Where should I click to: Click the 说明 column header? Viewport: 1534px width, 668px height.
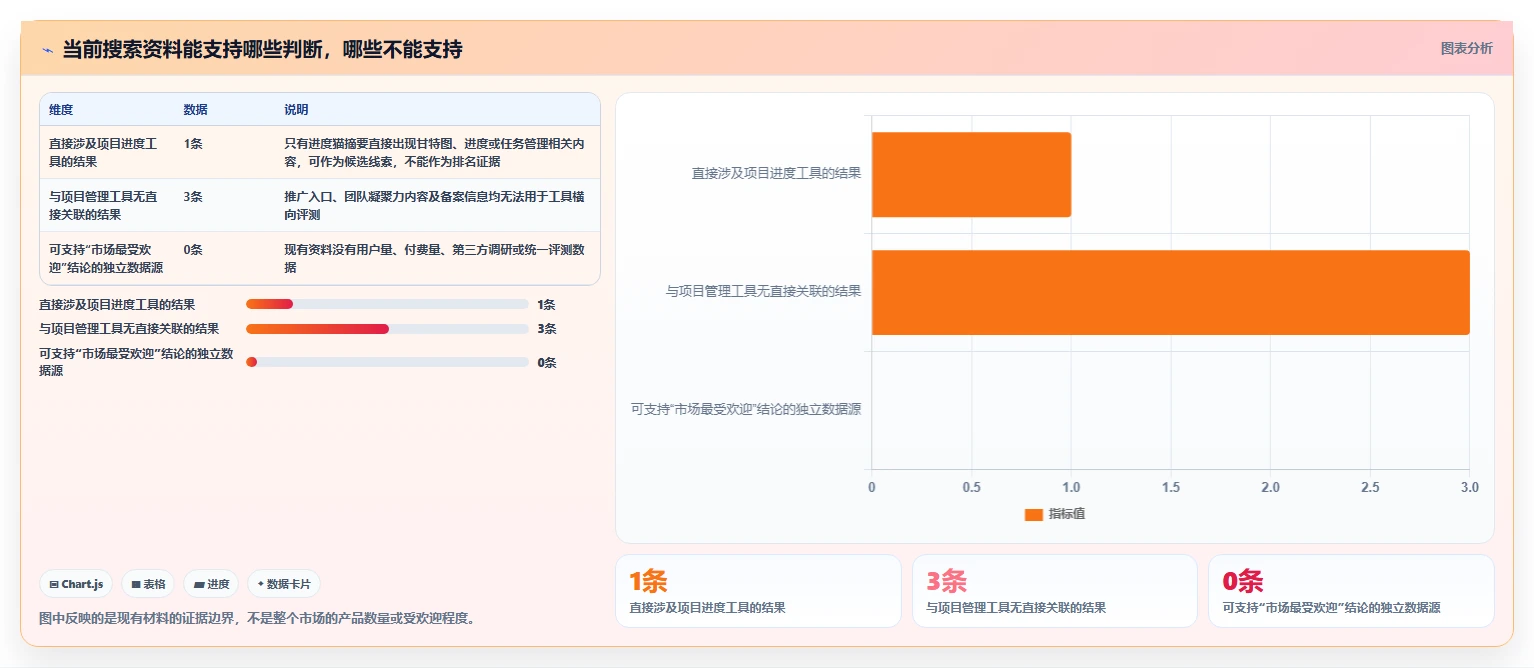click(296, 110)
